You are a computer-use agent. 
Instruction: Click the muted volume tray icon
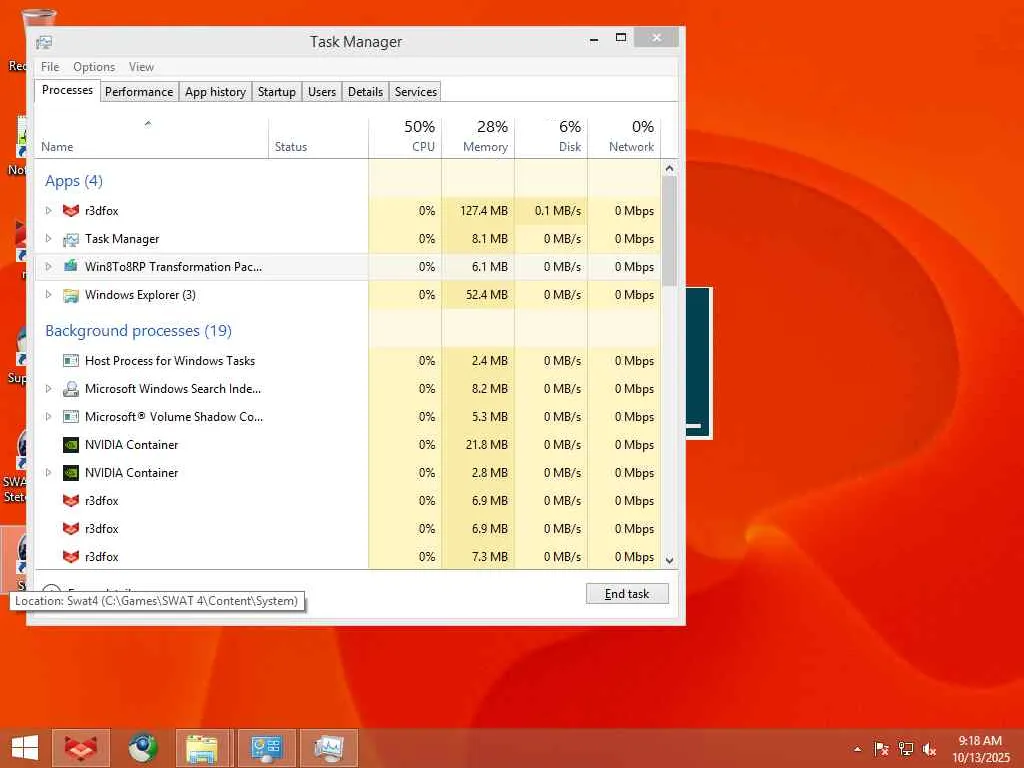[930, 749]
